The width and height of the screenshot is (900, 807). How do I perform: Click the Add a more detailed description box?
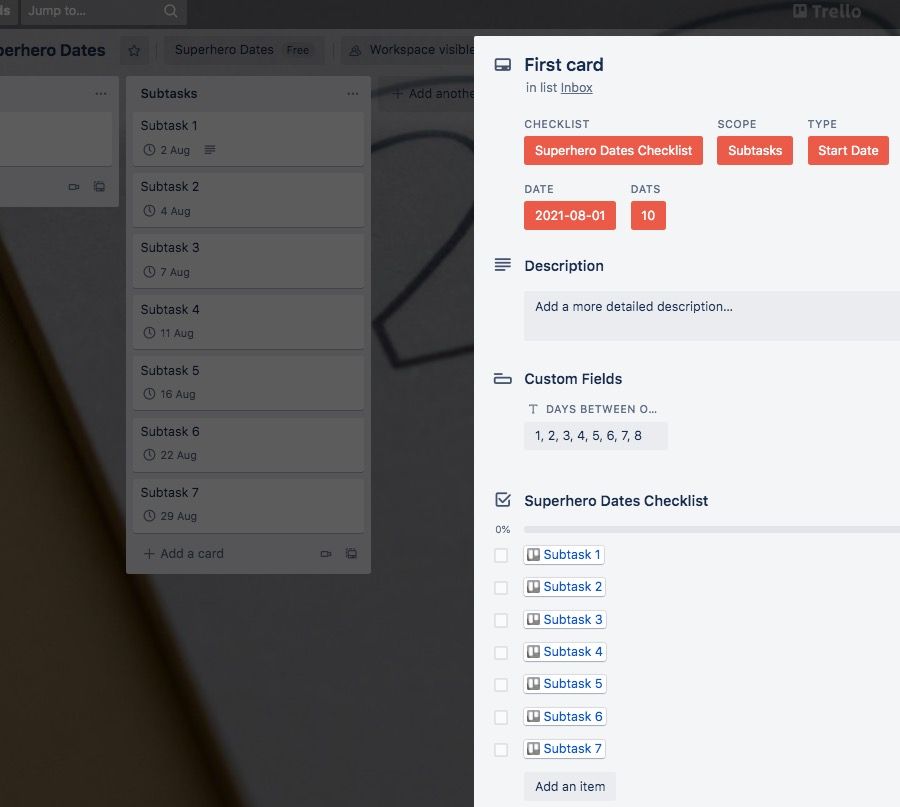(712, 316)
